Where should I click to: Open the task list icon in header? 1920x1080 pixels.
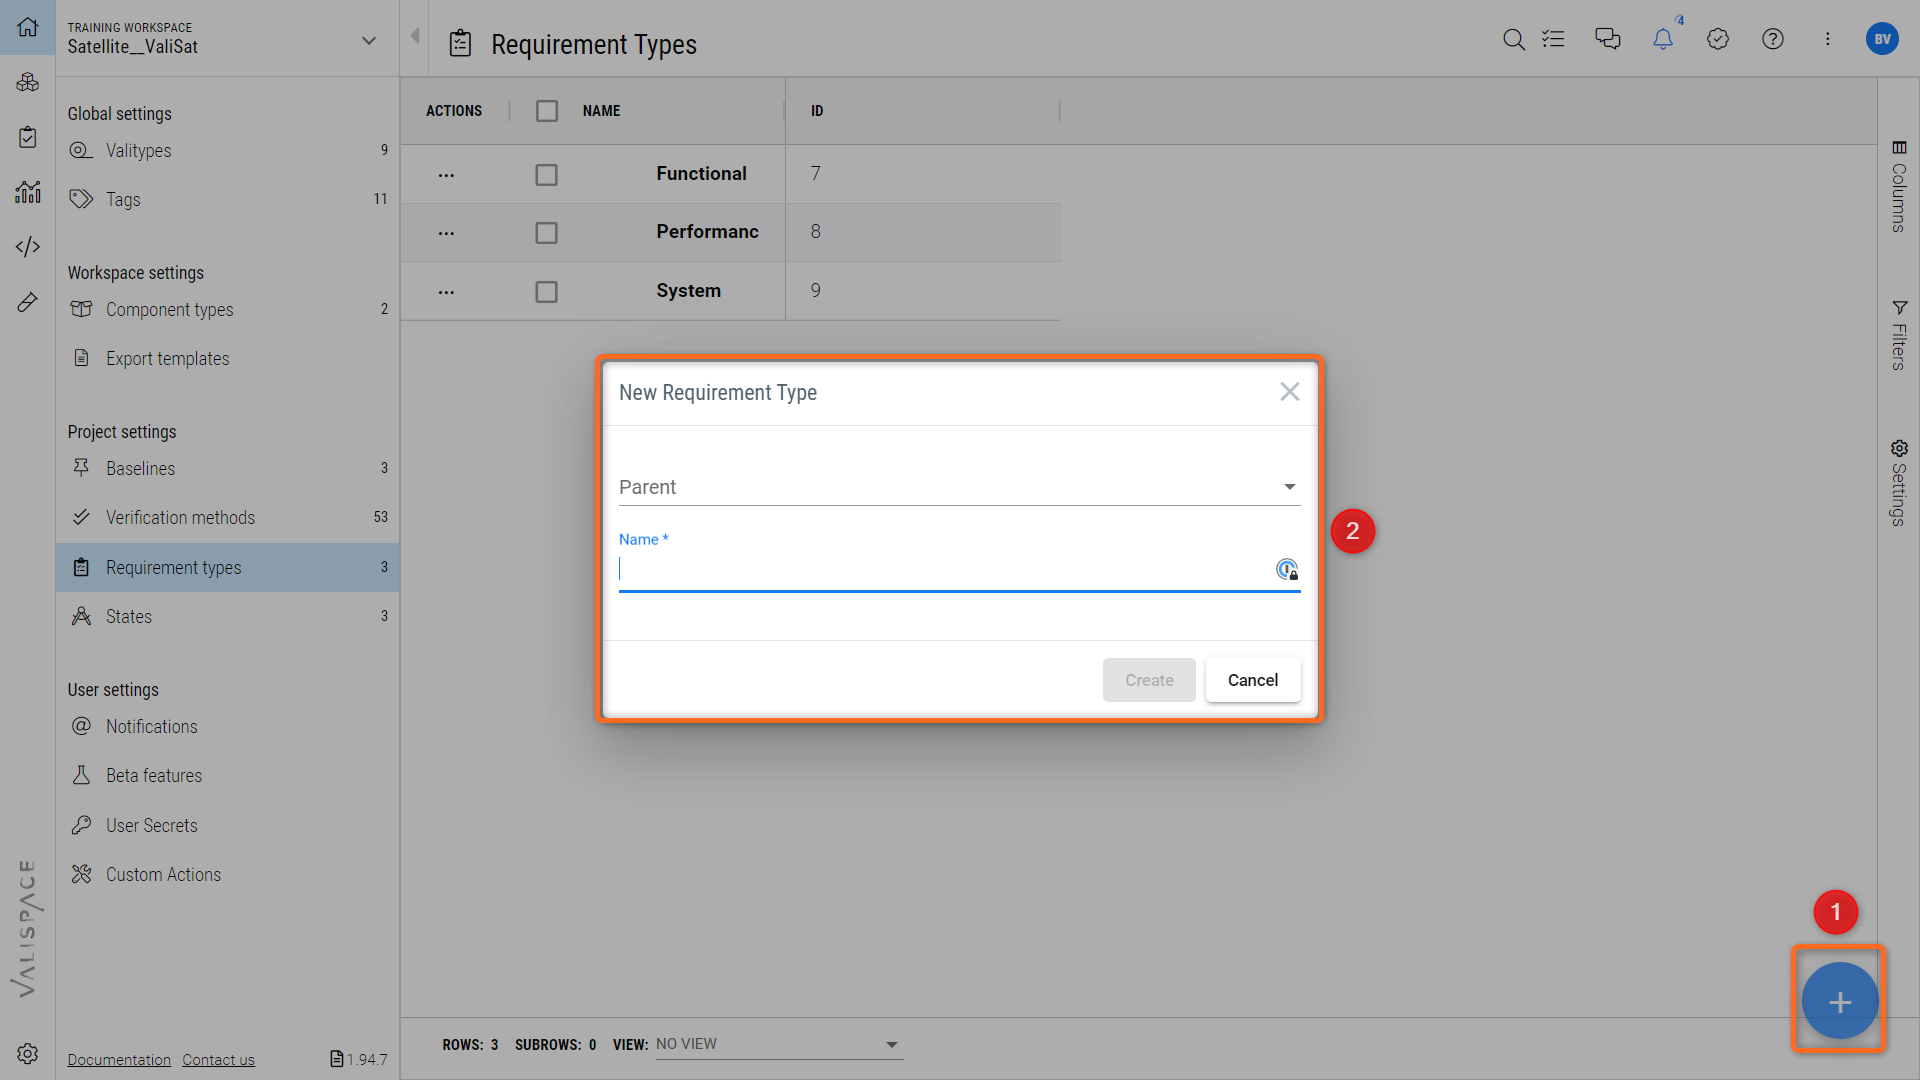coord(1554,39)
